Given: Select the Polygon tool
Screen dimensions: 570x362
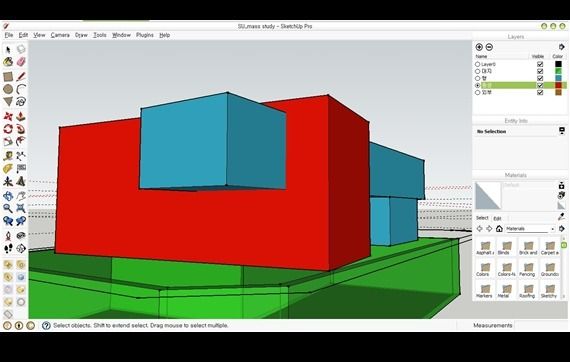Looking at the screenshot, I should (x=8, y=101).
